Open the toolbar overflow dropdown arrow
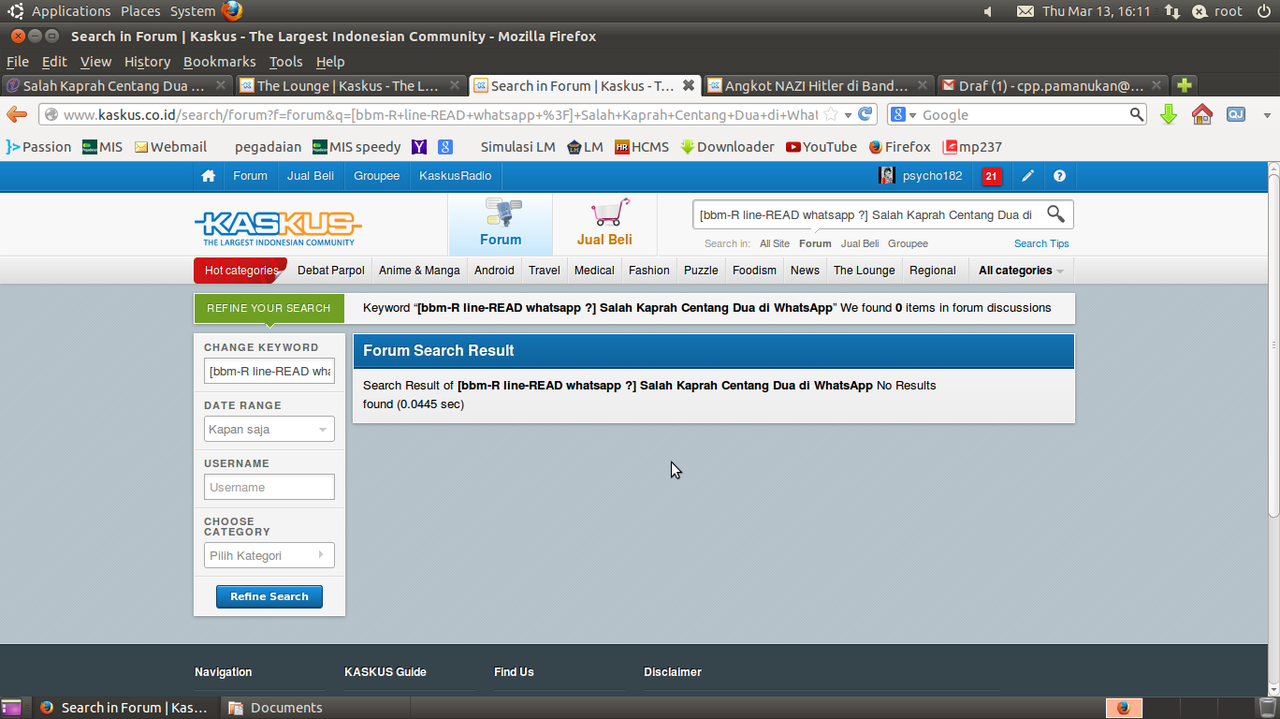The image size is (1280, 719). point(1267,115)
